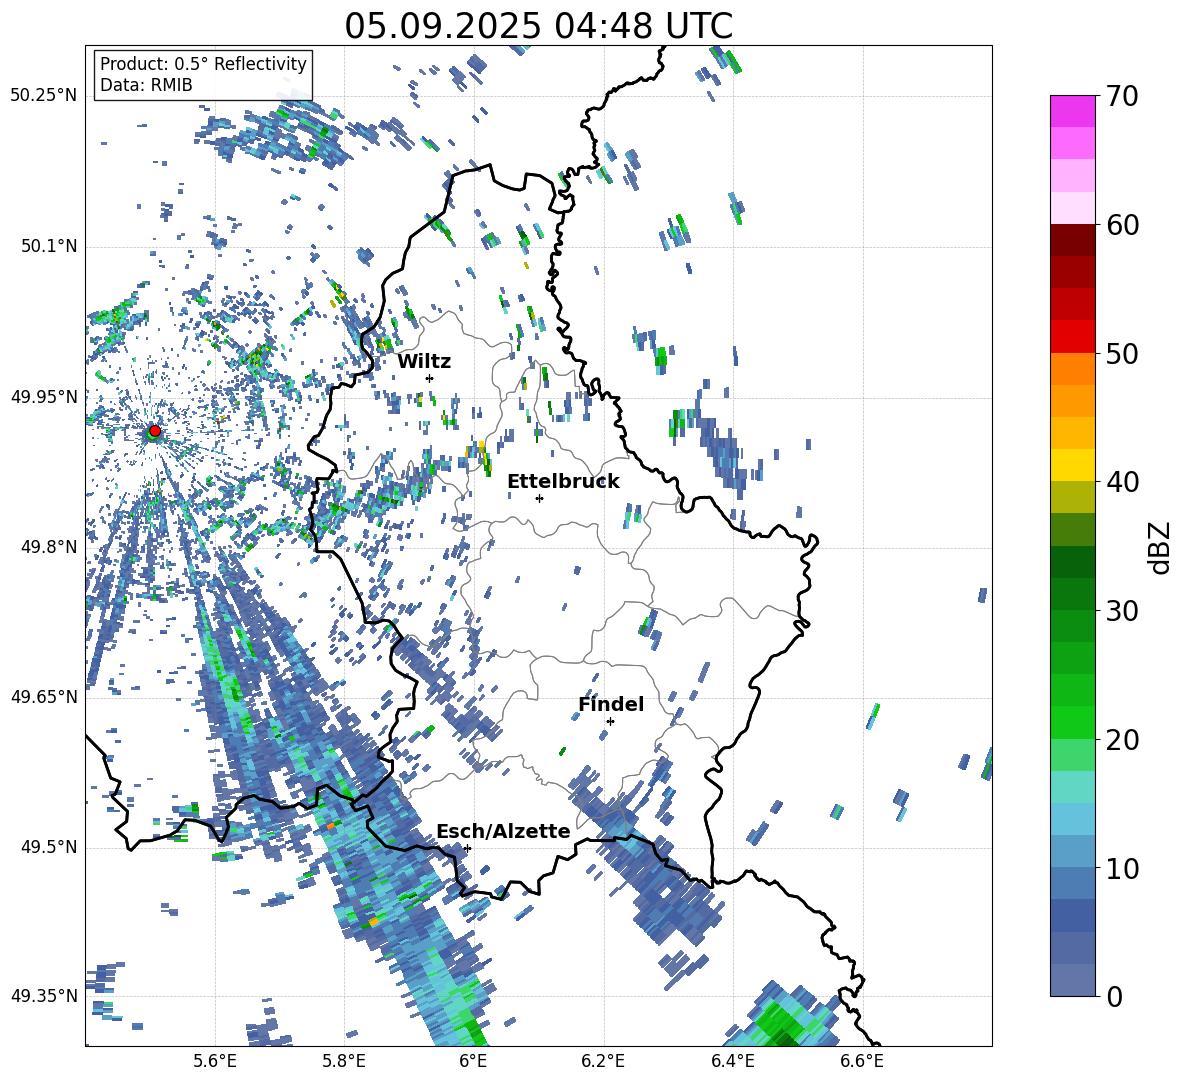Click the 49.65°N latitude label
This screenshot has width=1184, height=1081.
(44, 697)
